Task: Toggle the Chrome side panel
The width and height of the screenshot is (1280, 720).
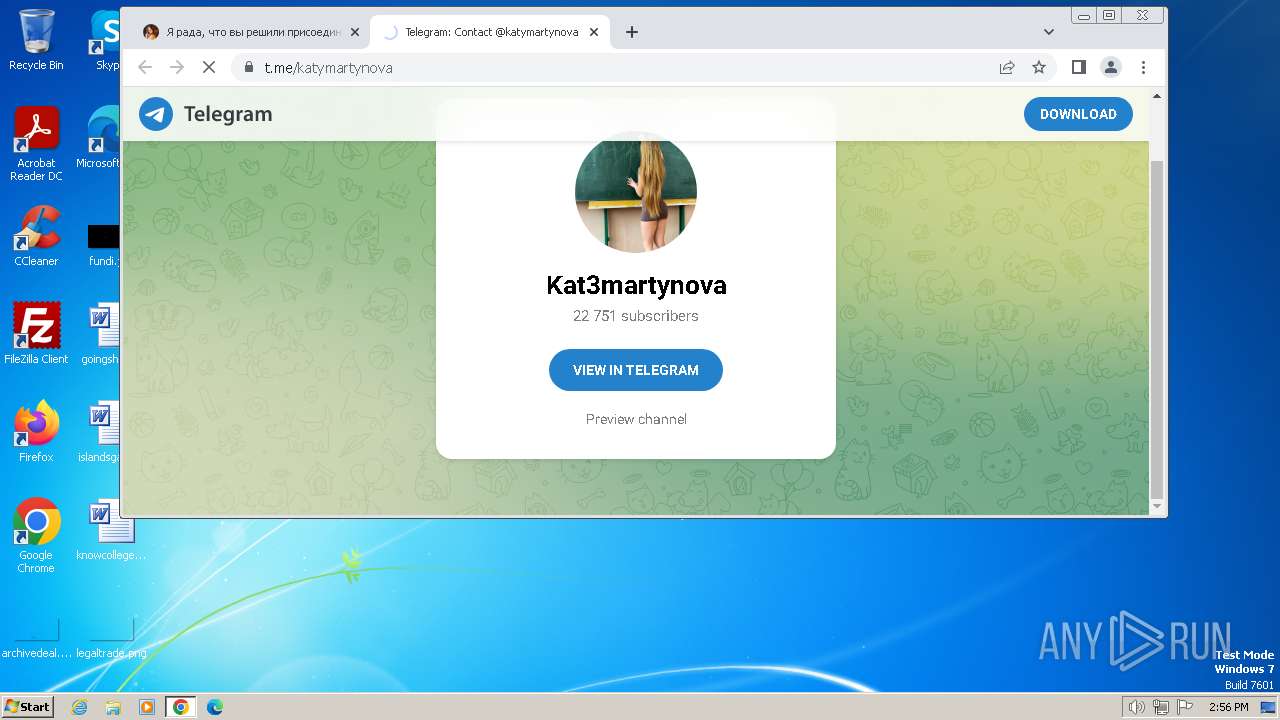Action: (x=1079, y=67)
